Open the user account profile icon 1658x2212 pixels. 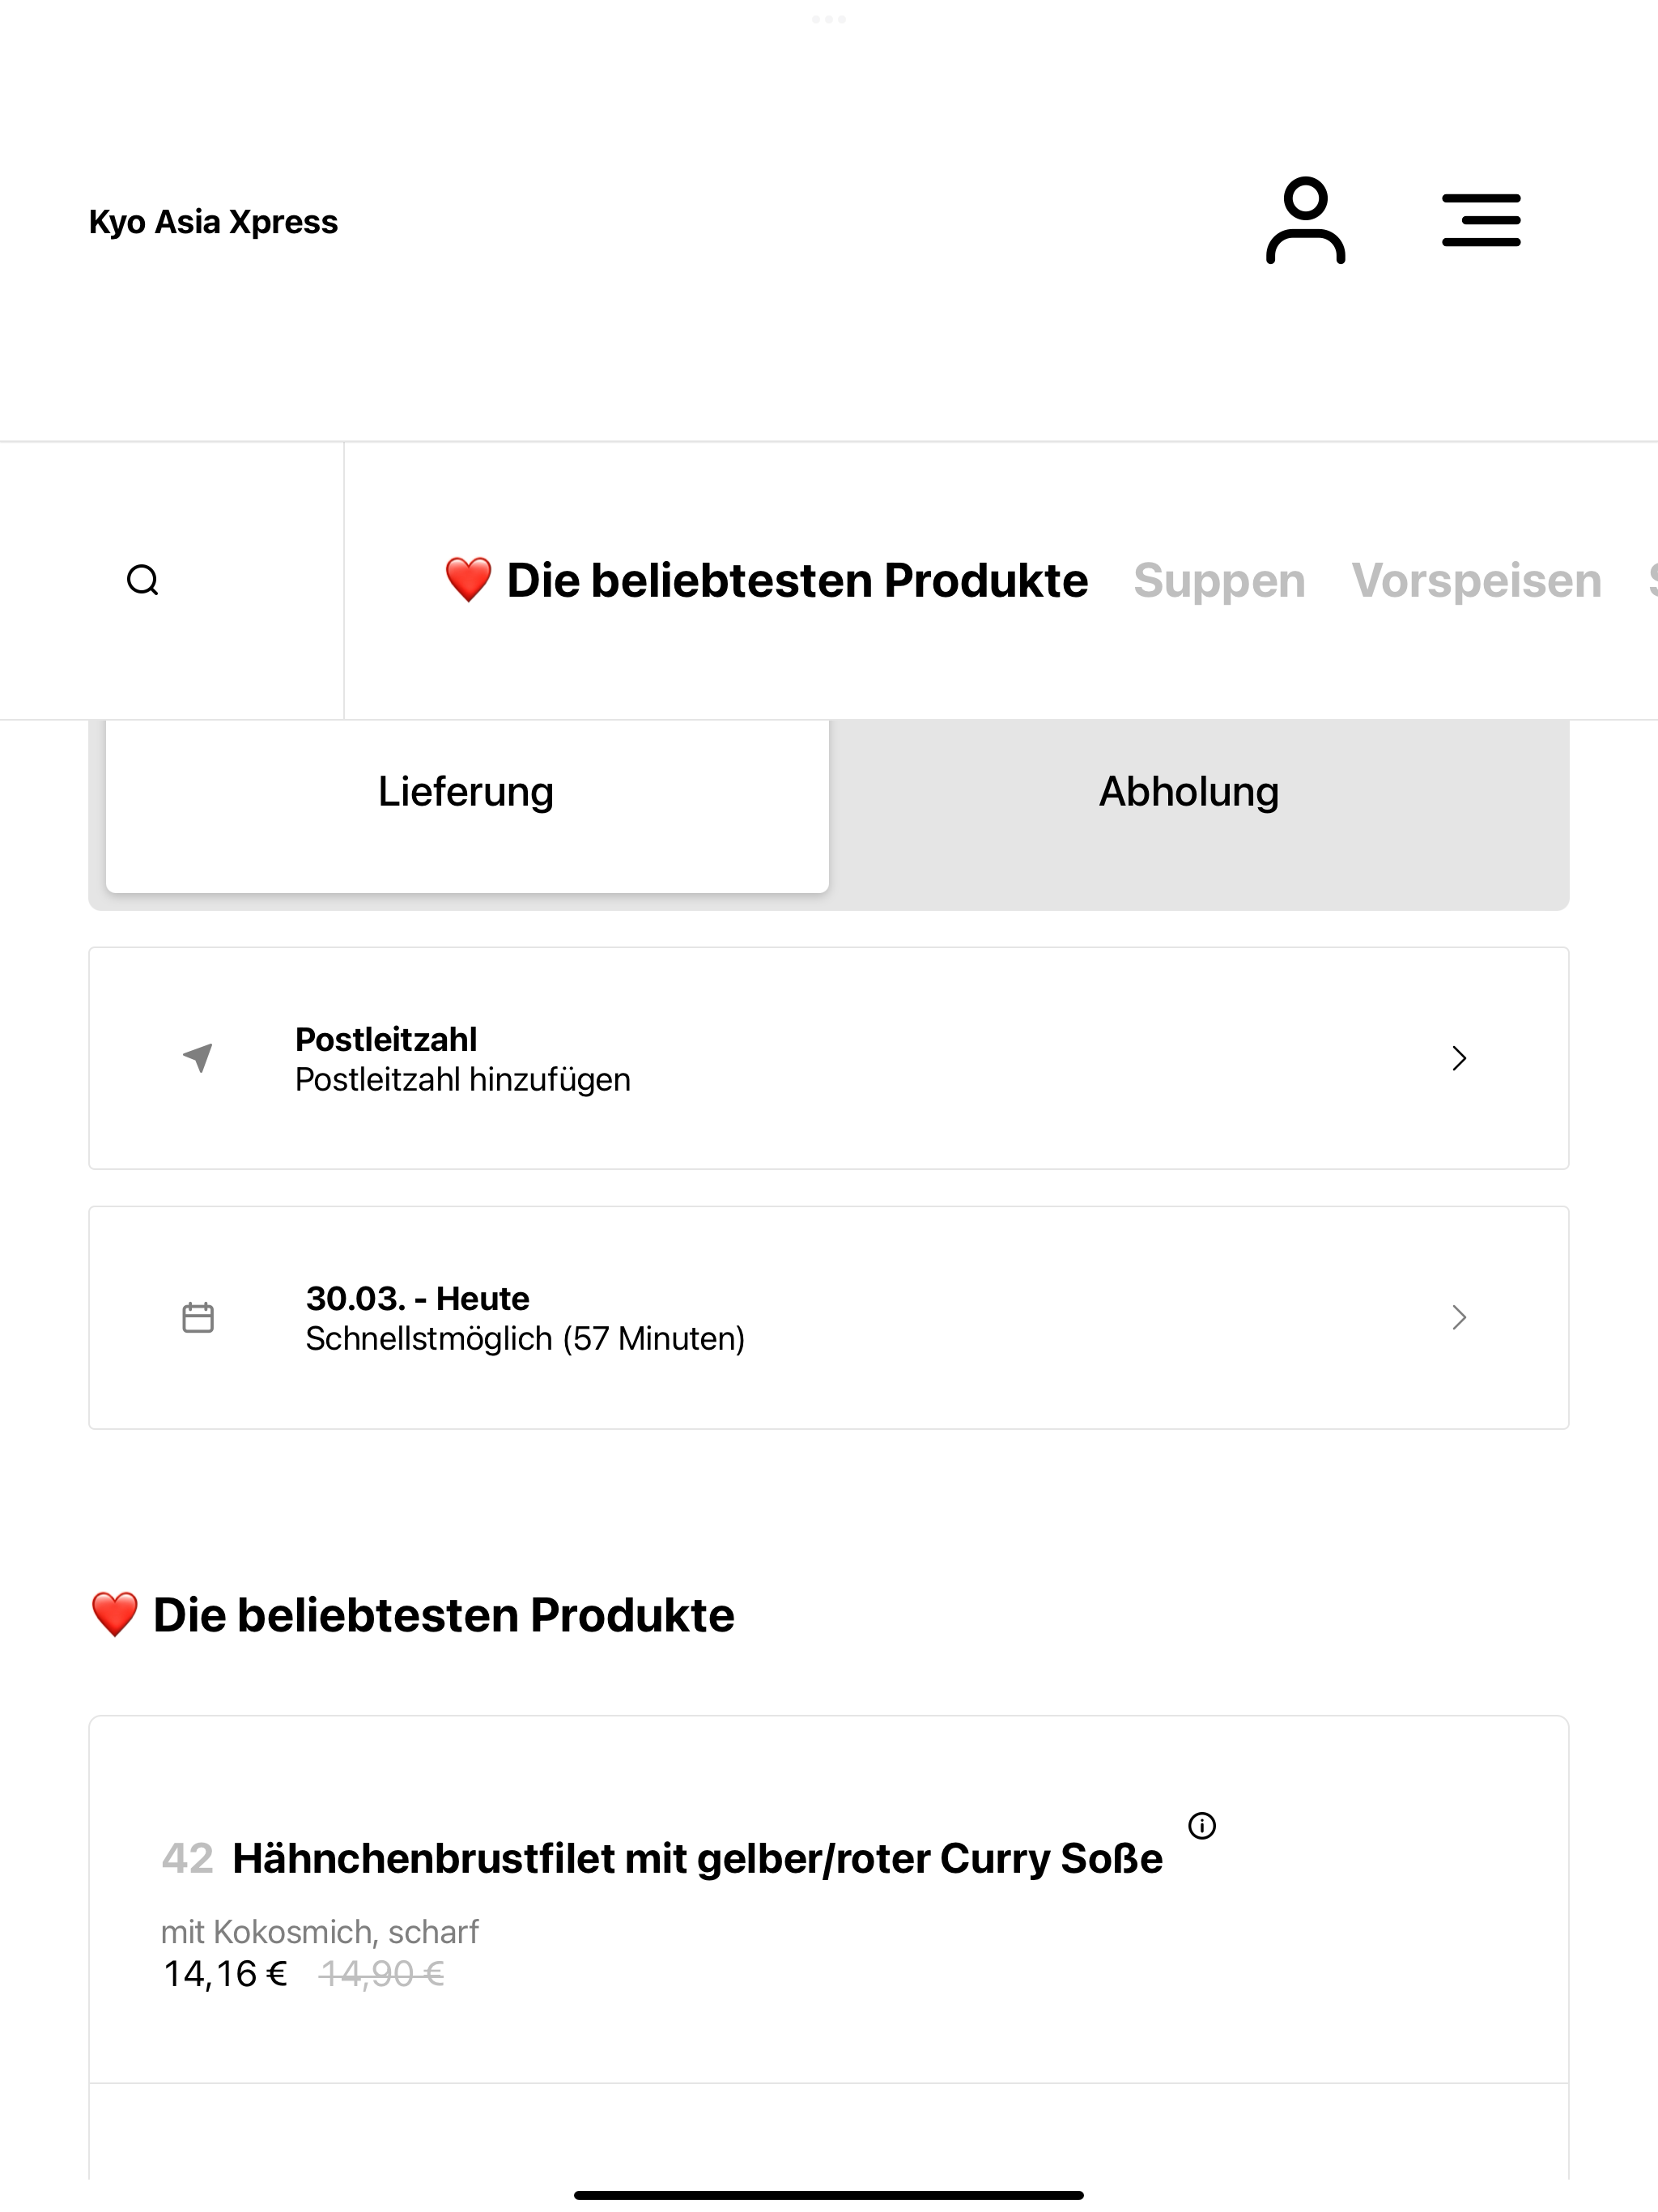click(x=1305, y=220)
